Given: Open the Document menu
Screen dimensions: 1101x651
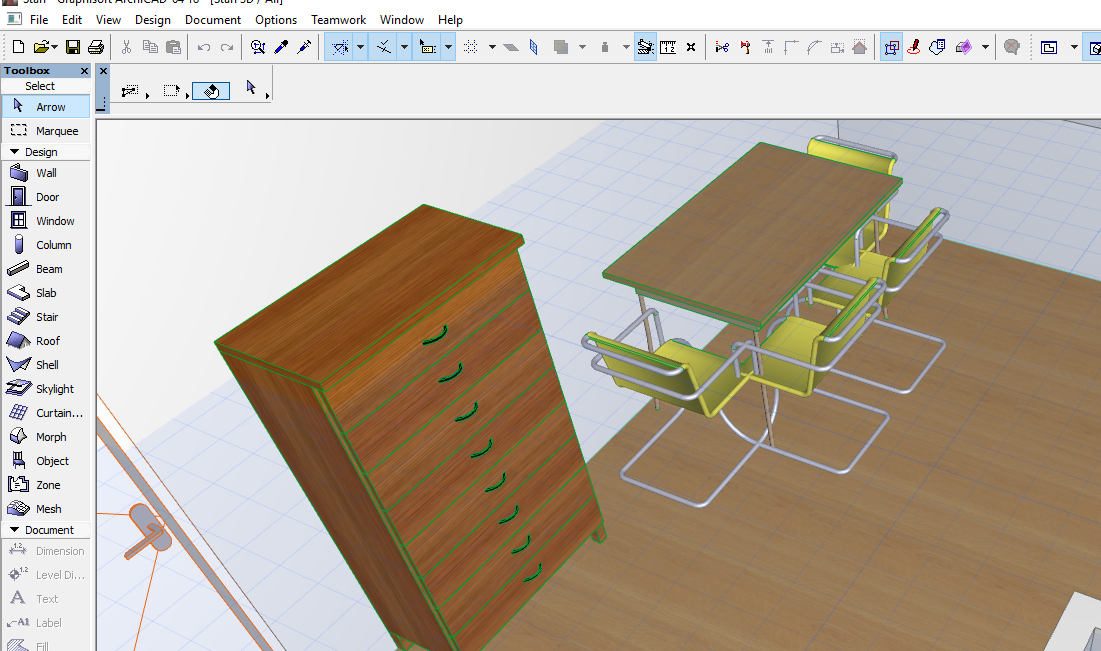Looking at the screenshot, I should click(x=213, y=20).
